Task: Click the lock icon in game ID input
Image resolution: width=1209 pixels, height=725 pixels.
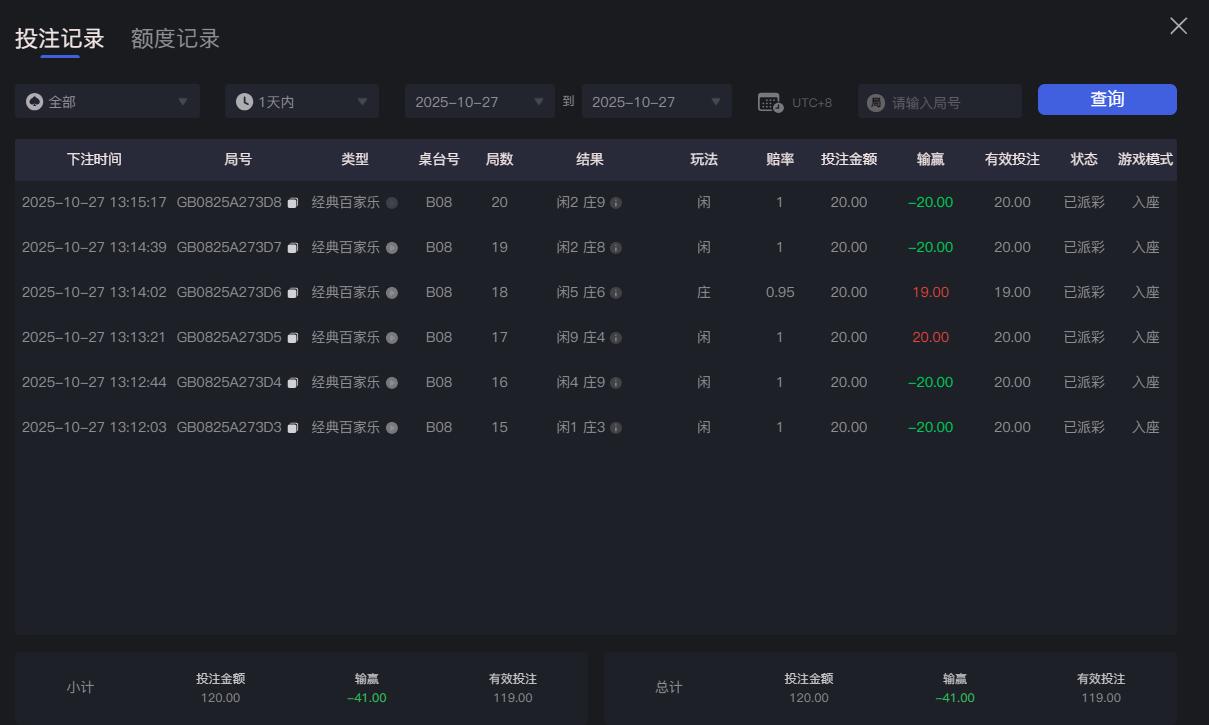Action: coord(875,100)
